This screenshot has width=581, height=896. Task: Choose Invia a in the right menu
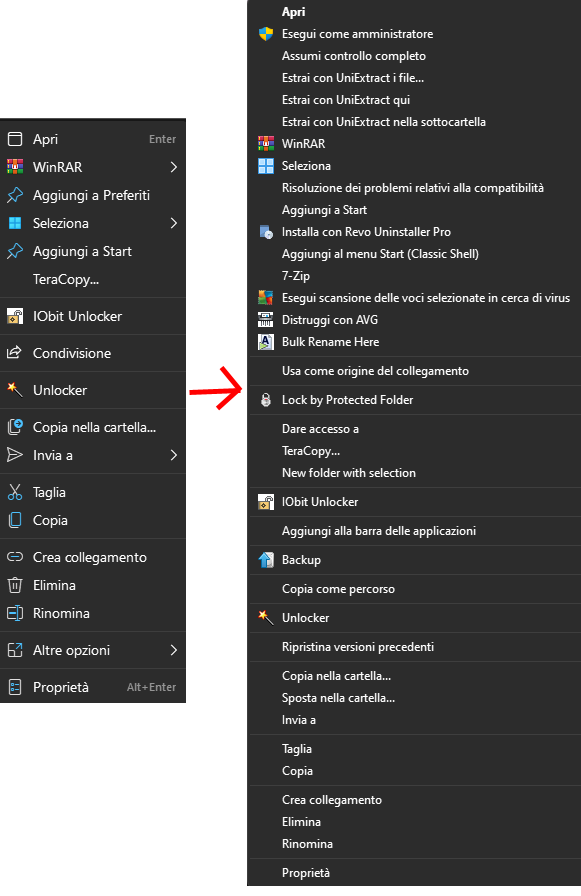(299, 720)
